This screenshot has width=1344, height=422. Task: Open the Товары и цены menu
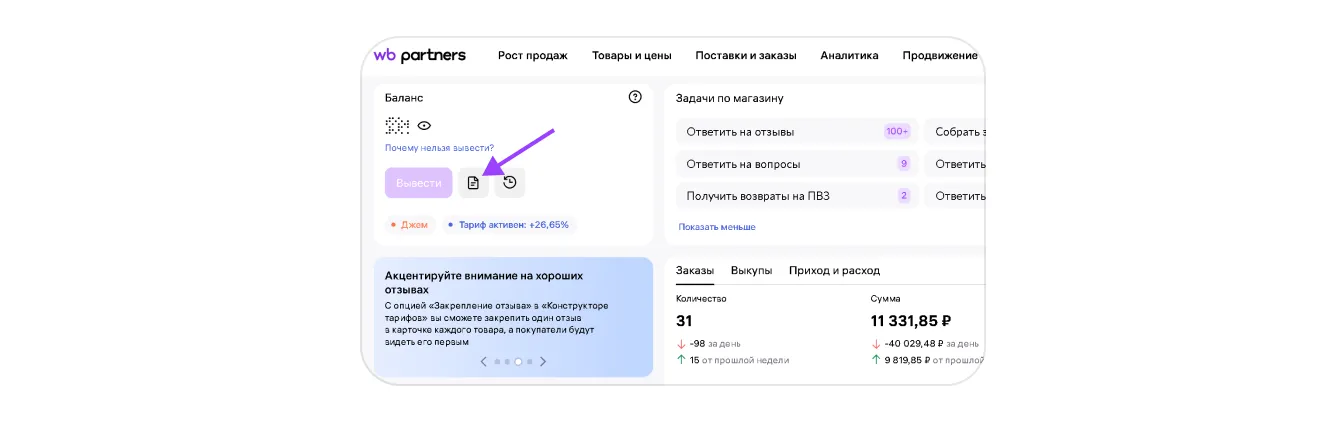point(631,56)
